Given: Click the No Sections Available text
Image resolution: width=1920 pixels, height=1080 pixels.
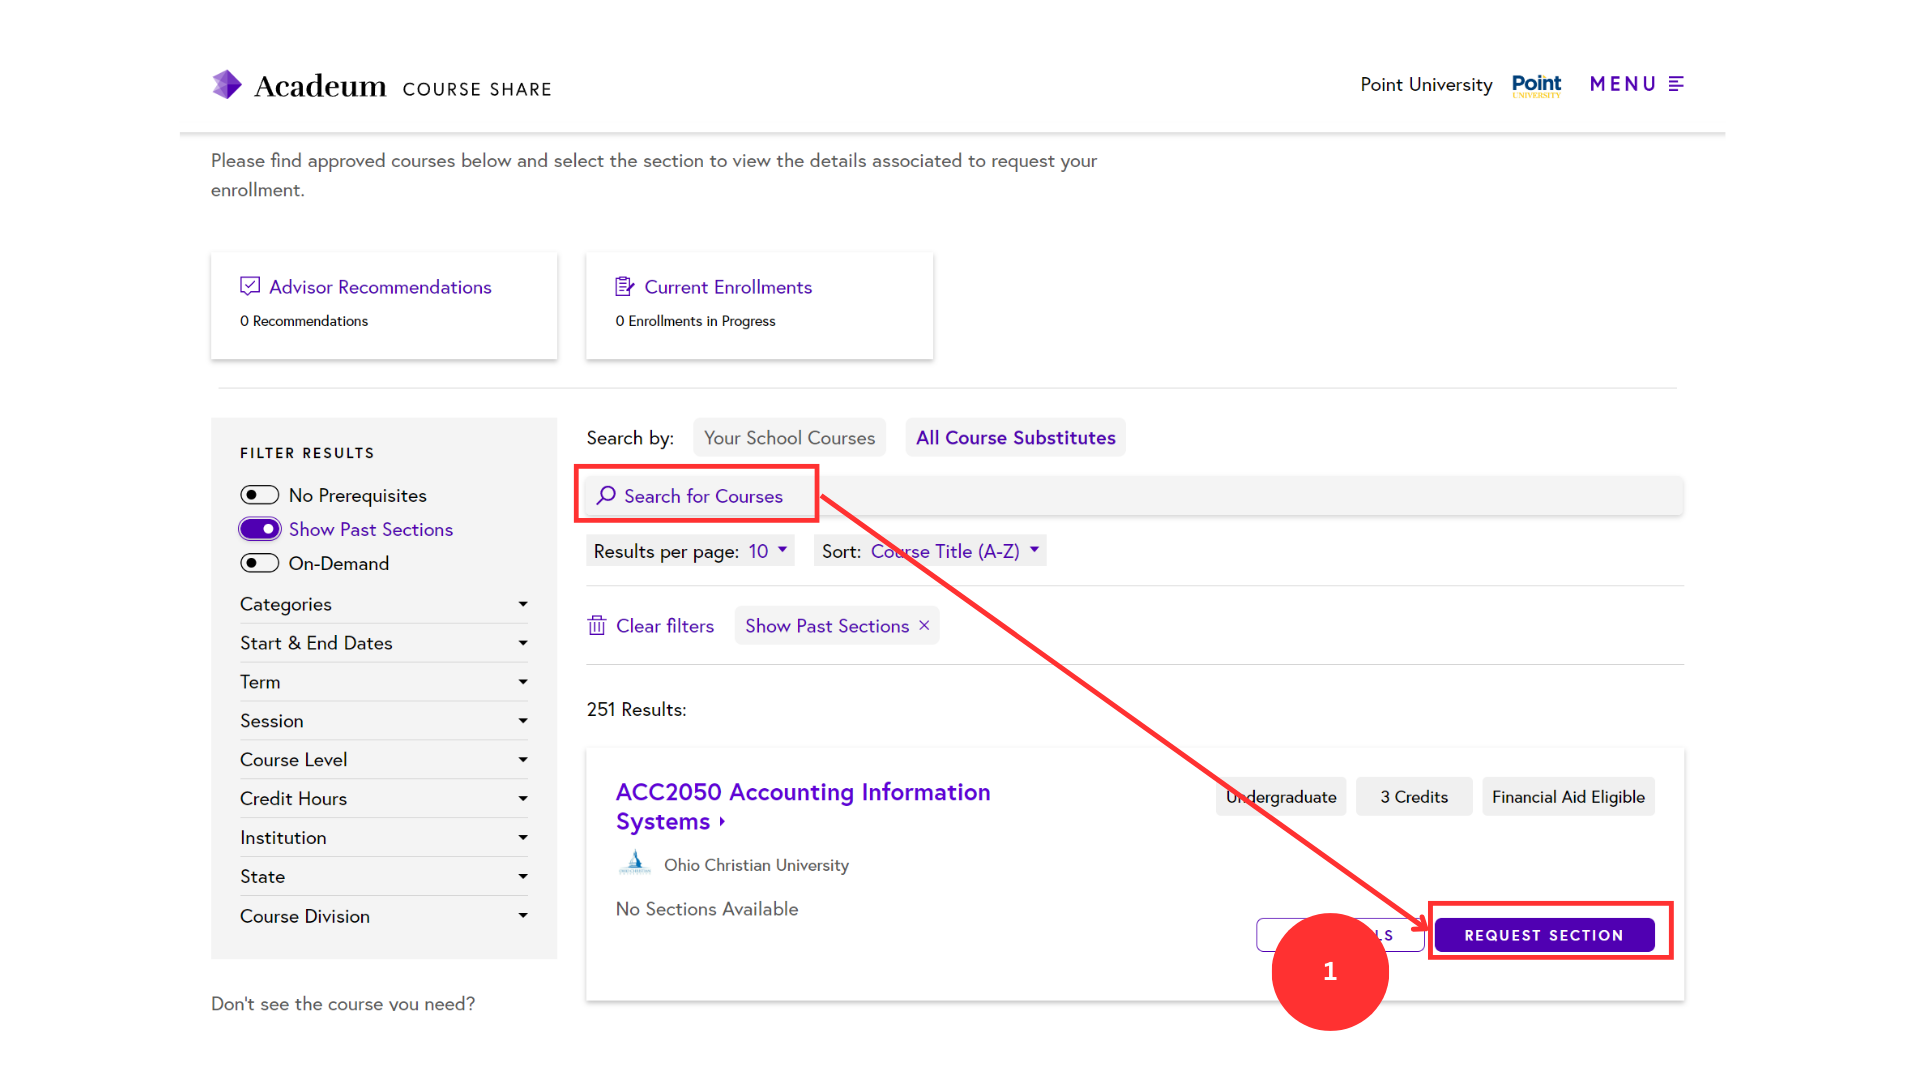Looking at the screenshot, I should point(707,909).
